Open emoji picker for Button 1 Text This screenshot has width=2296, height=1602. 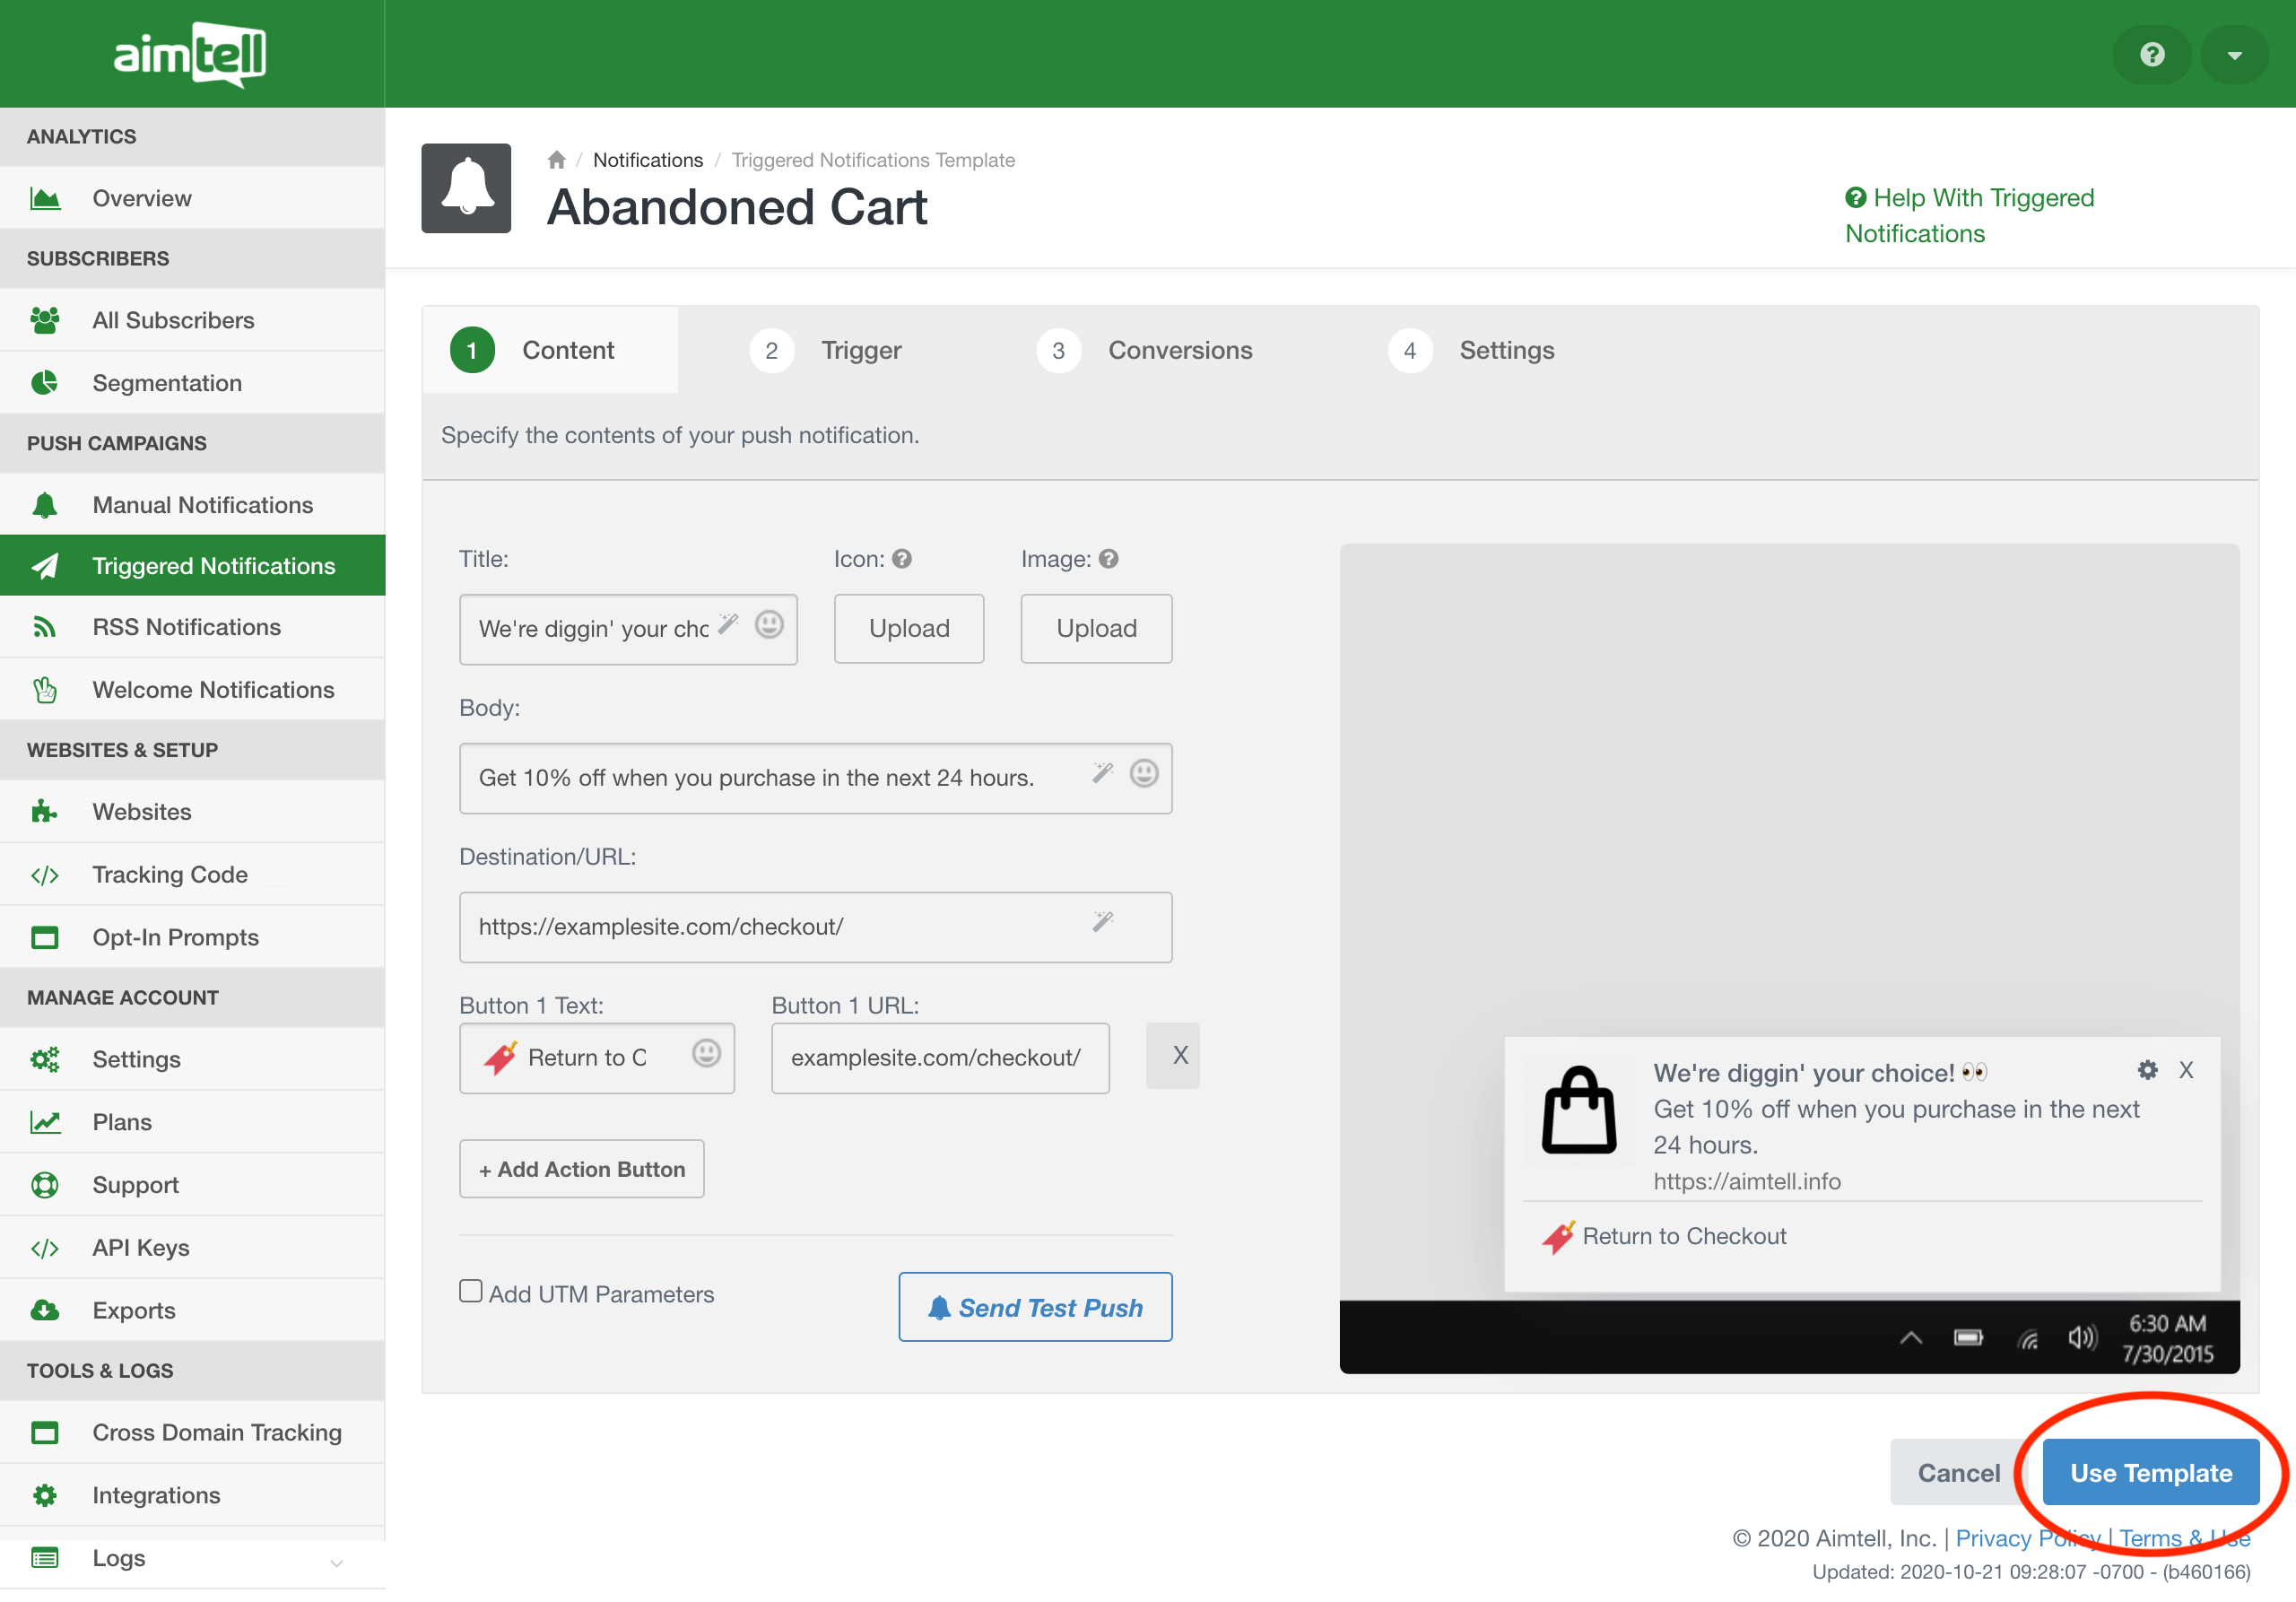click(706, 1053)
